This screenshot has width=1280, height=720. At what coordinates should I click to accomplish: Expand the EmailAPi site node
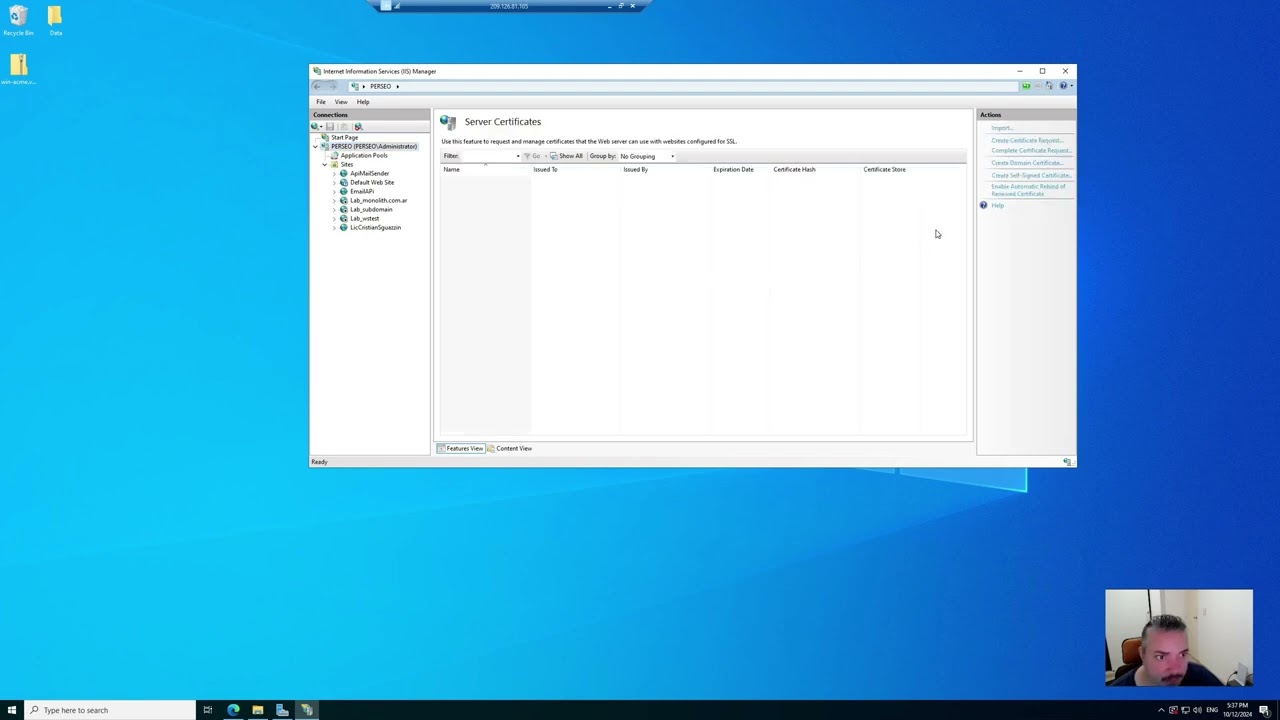[334, 191]
